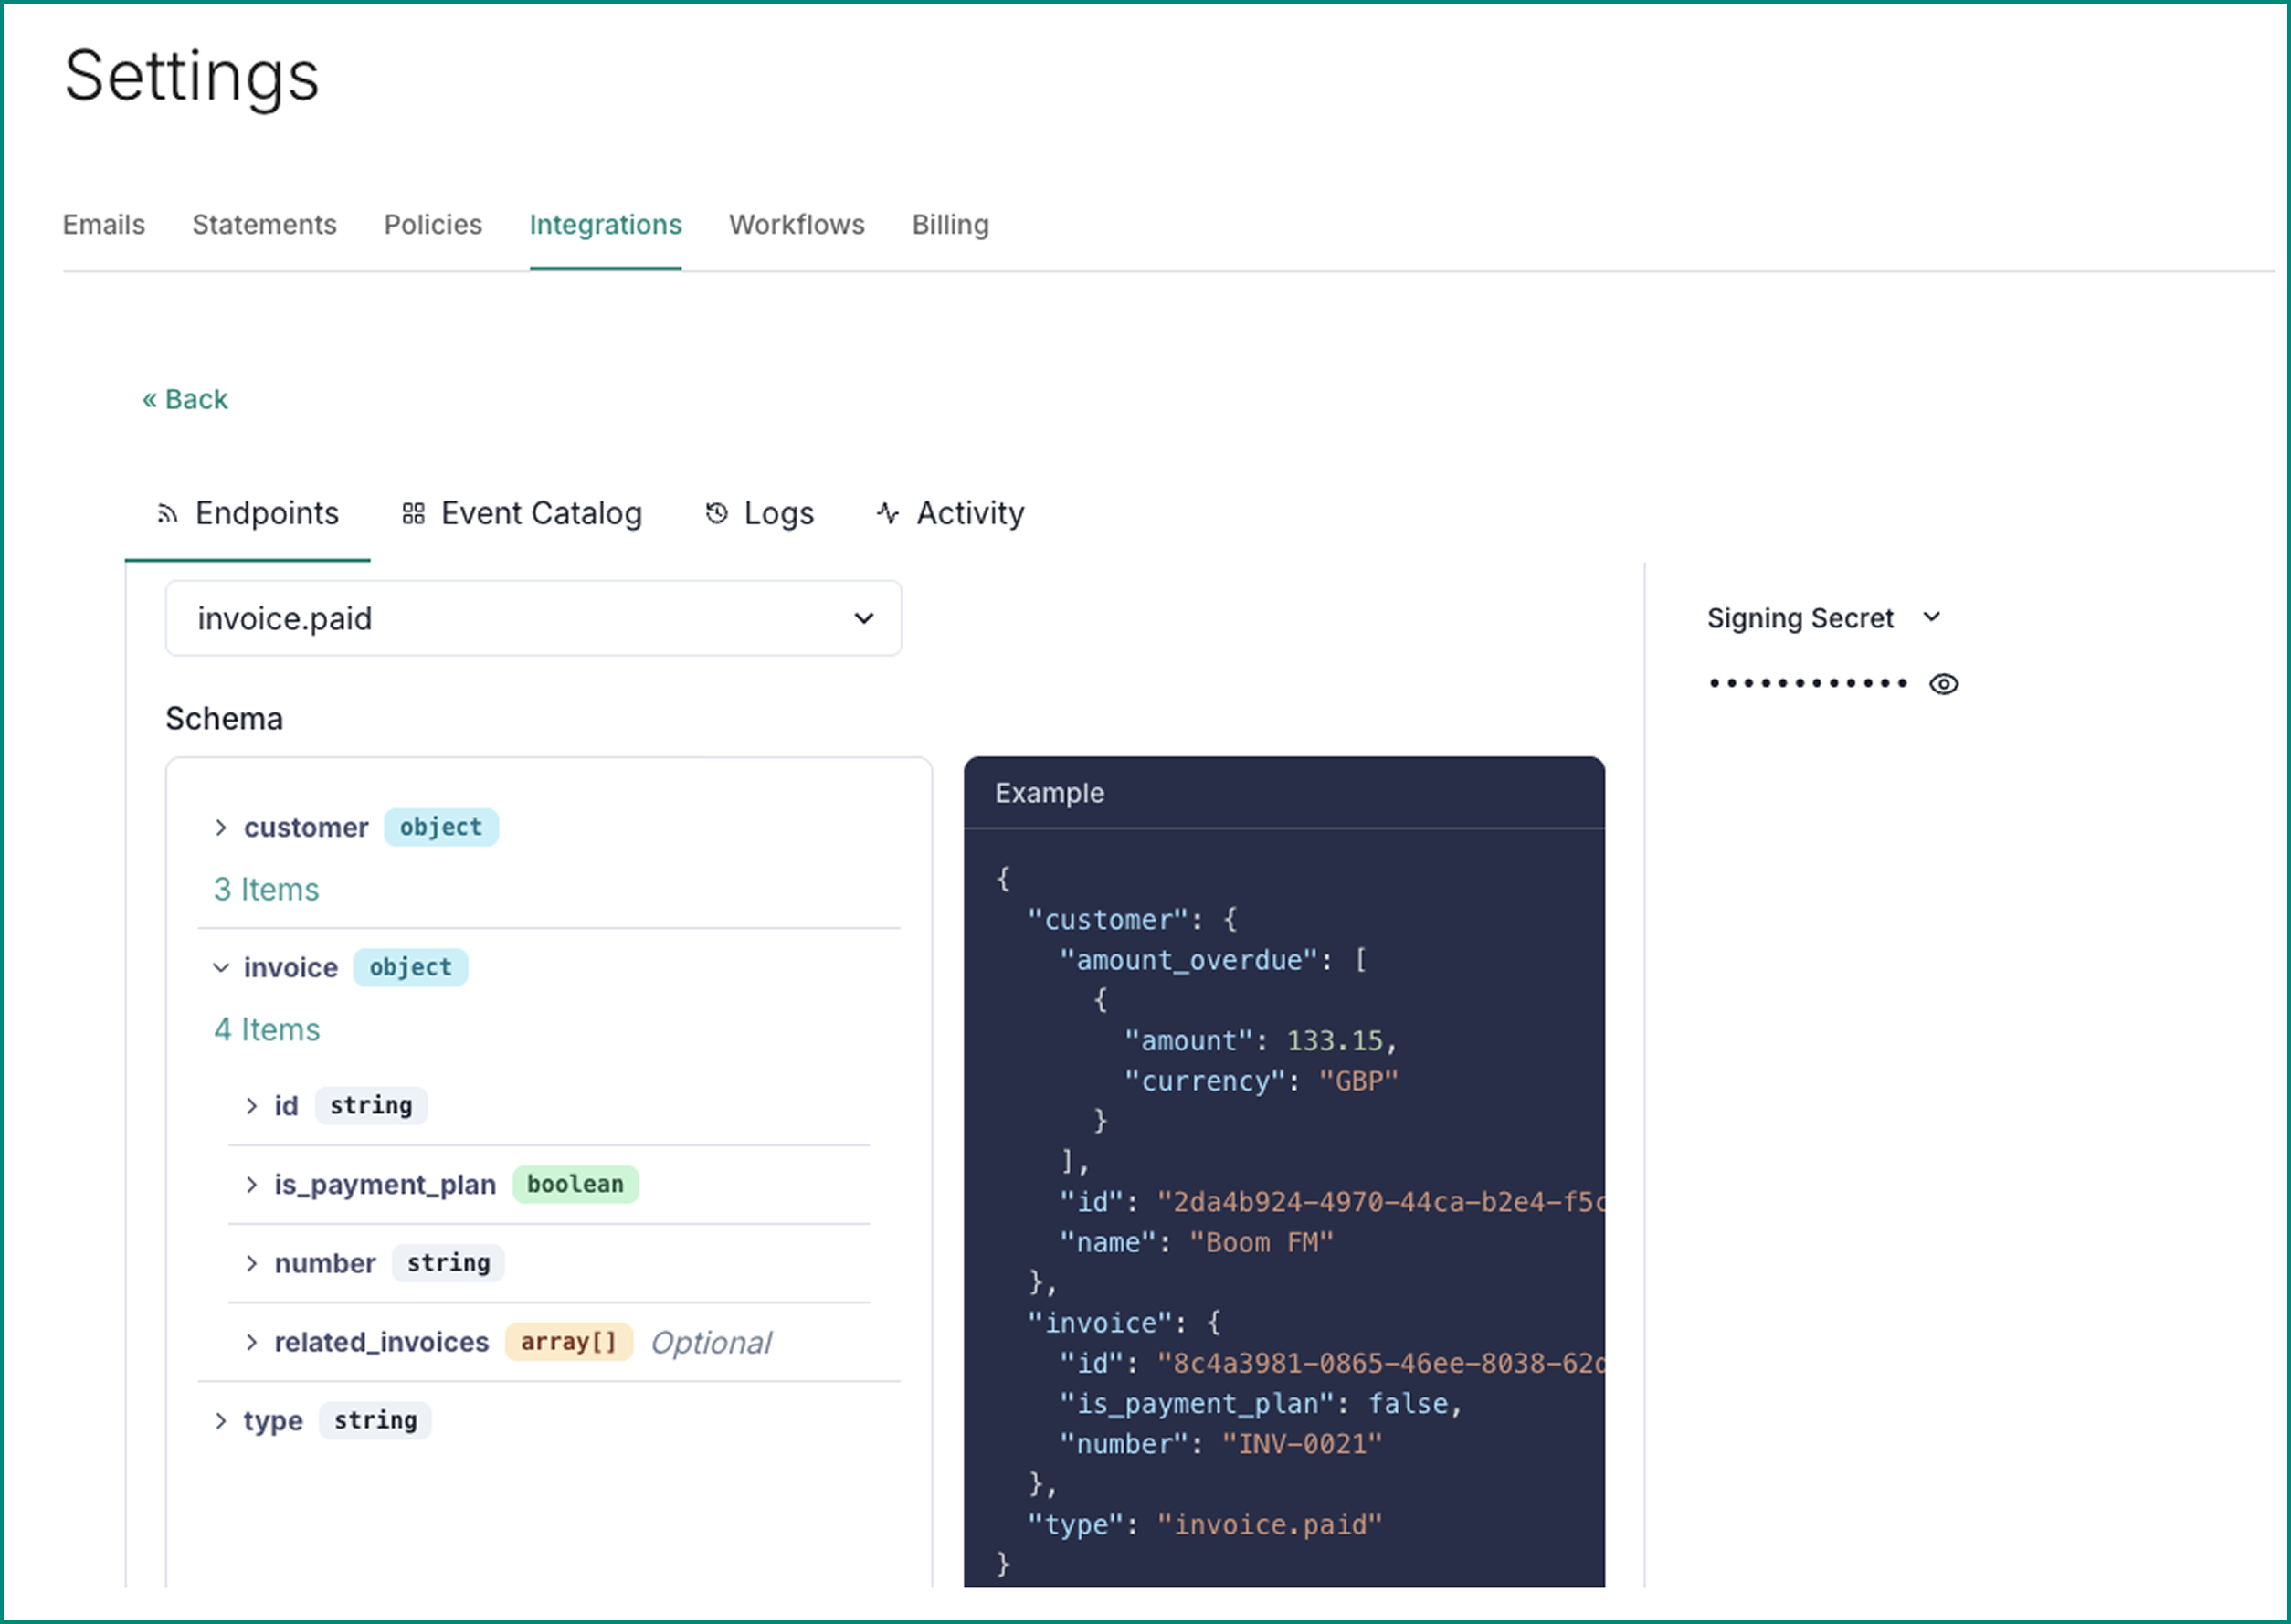Image resolution: width=2291 pixels, height=1624 pixels.
Task: Click the Endpoints feed icon
Action: pos(167,513)
